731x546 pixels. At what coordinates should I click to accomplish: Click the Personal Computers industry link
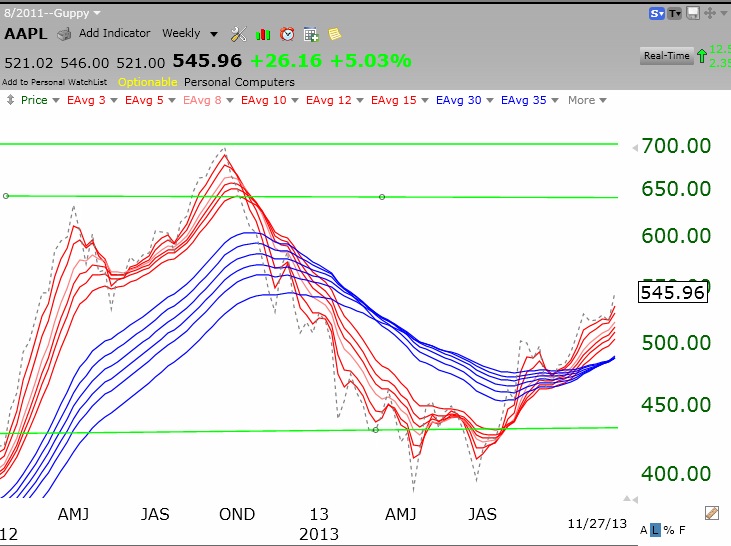point(239,82)
